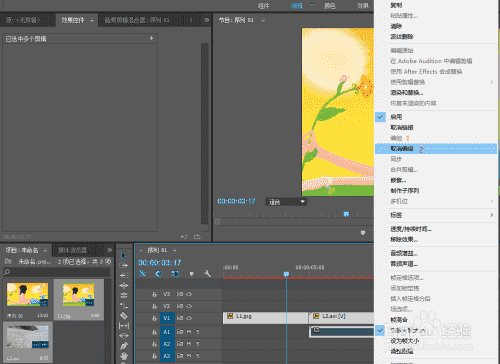Show more tabs in Project panel chevron
This screenshot has height=364, width=500.
(110, 250)
